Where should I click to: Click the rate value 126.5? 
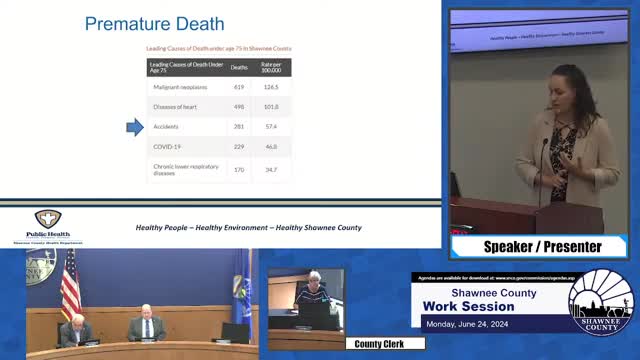tap(271, 87)
